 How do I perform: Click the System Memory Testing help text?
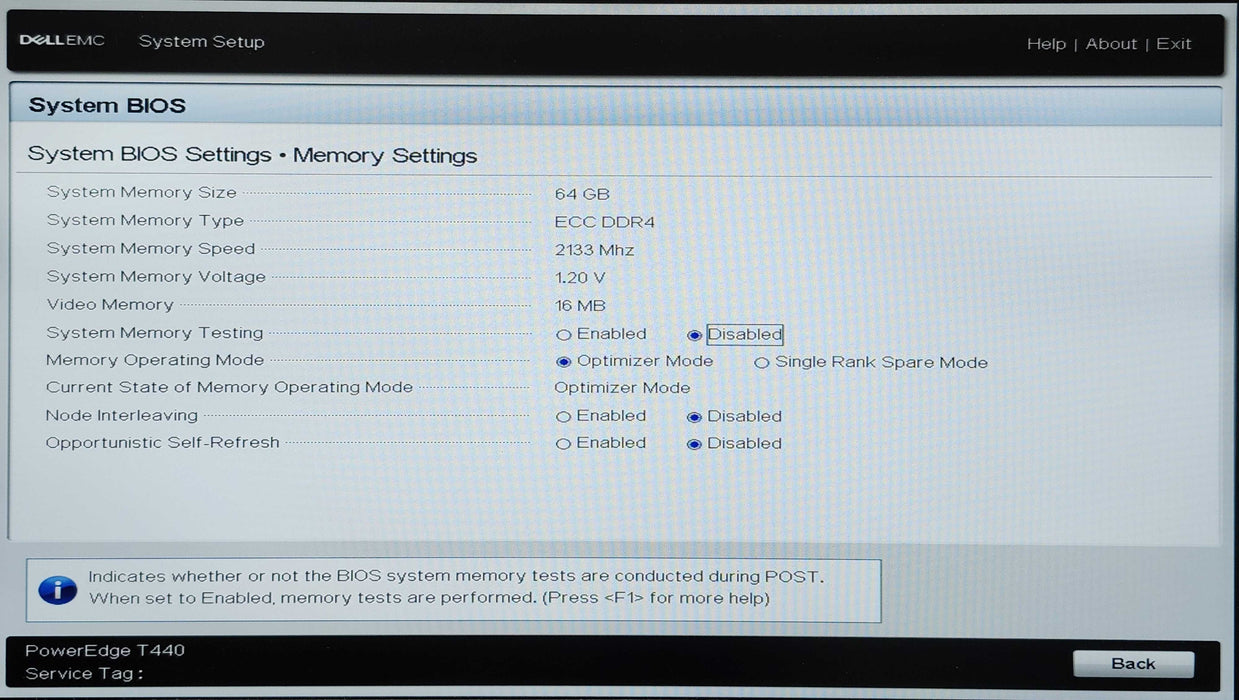[x=455, y=587]
